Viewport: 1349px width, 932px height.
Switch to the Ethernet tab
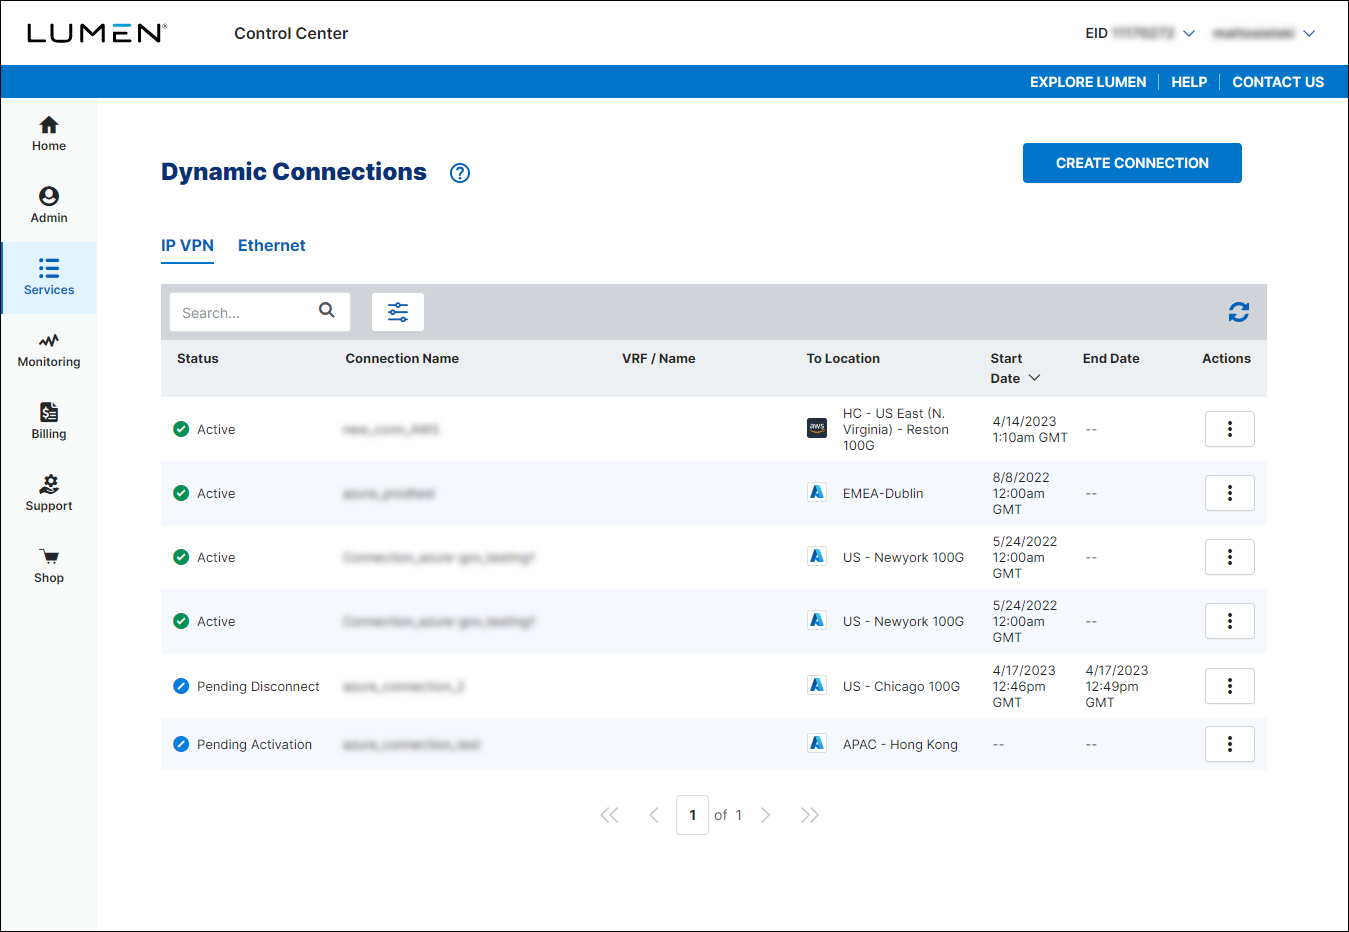[x=272, y=246]
